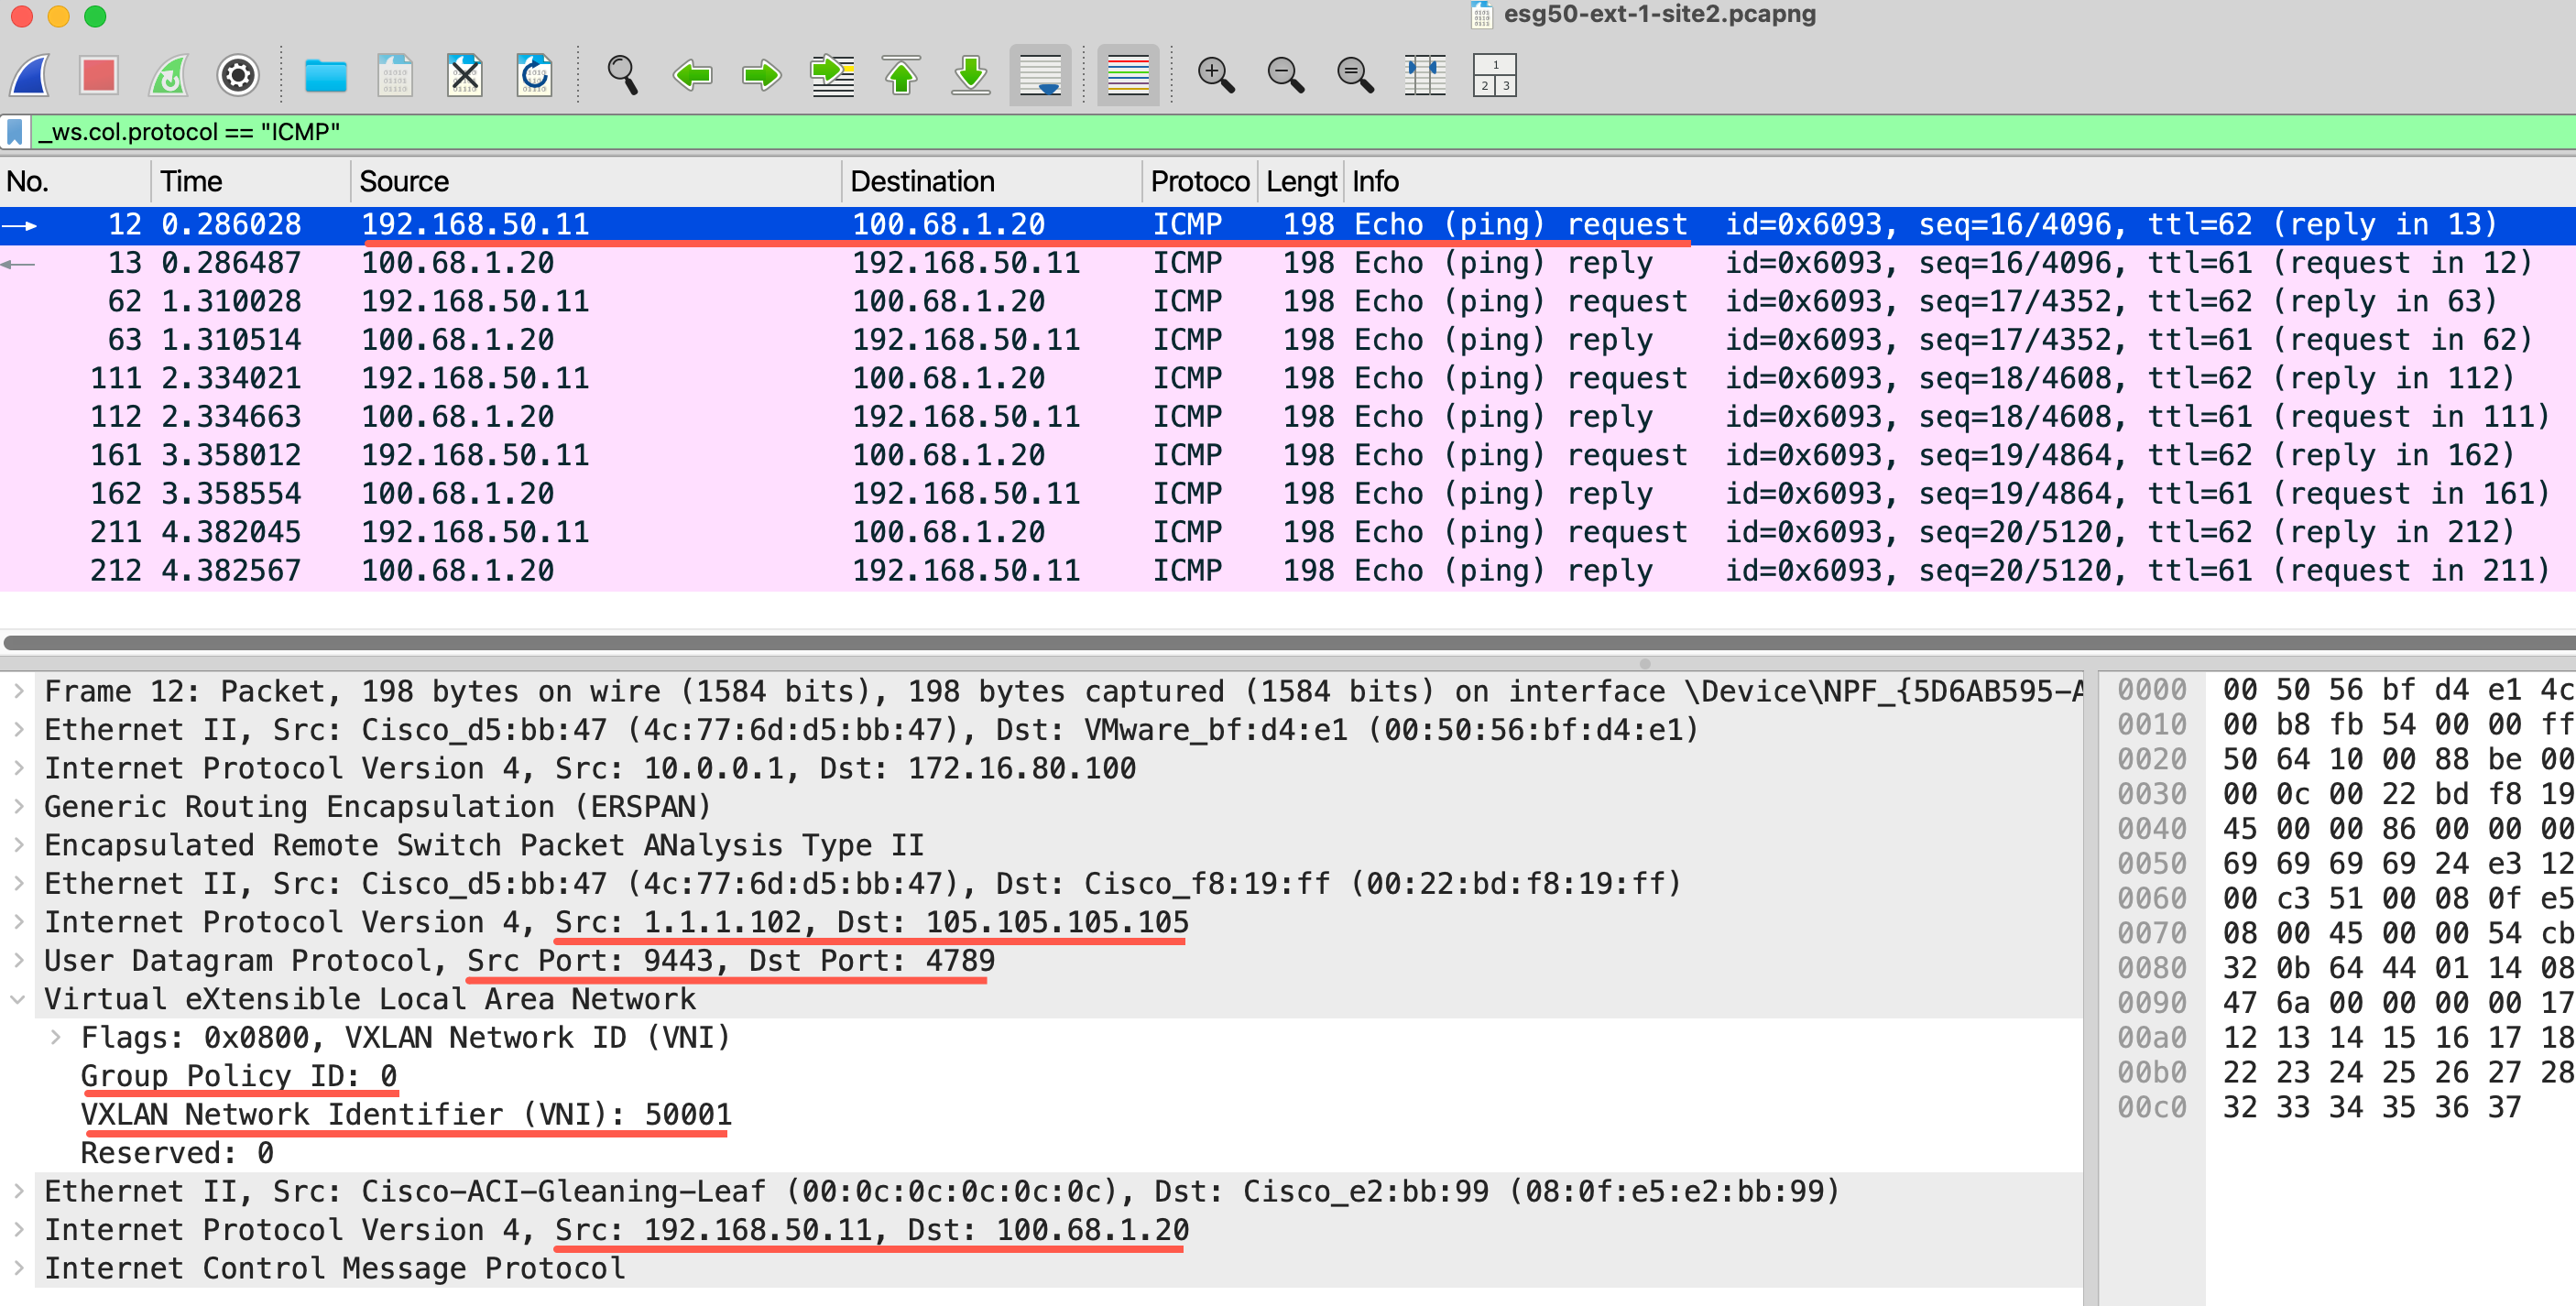Click hex offset 0040 in bytes pane

click(2151, 829)
